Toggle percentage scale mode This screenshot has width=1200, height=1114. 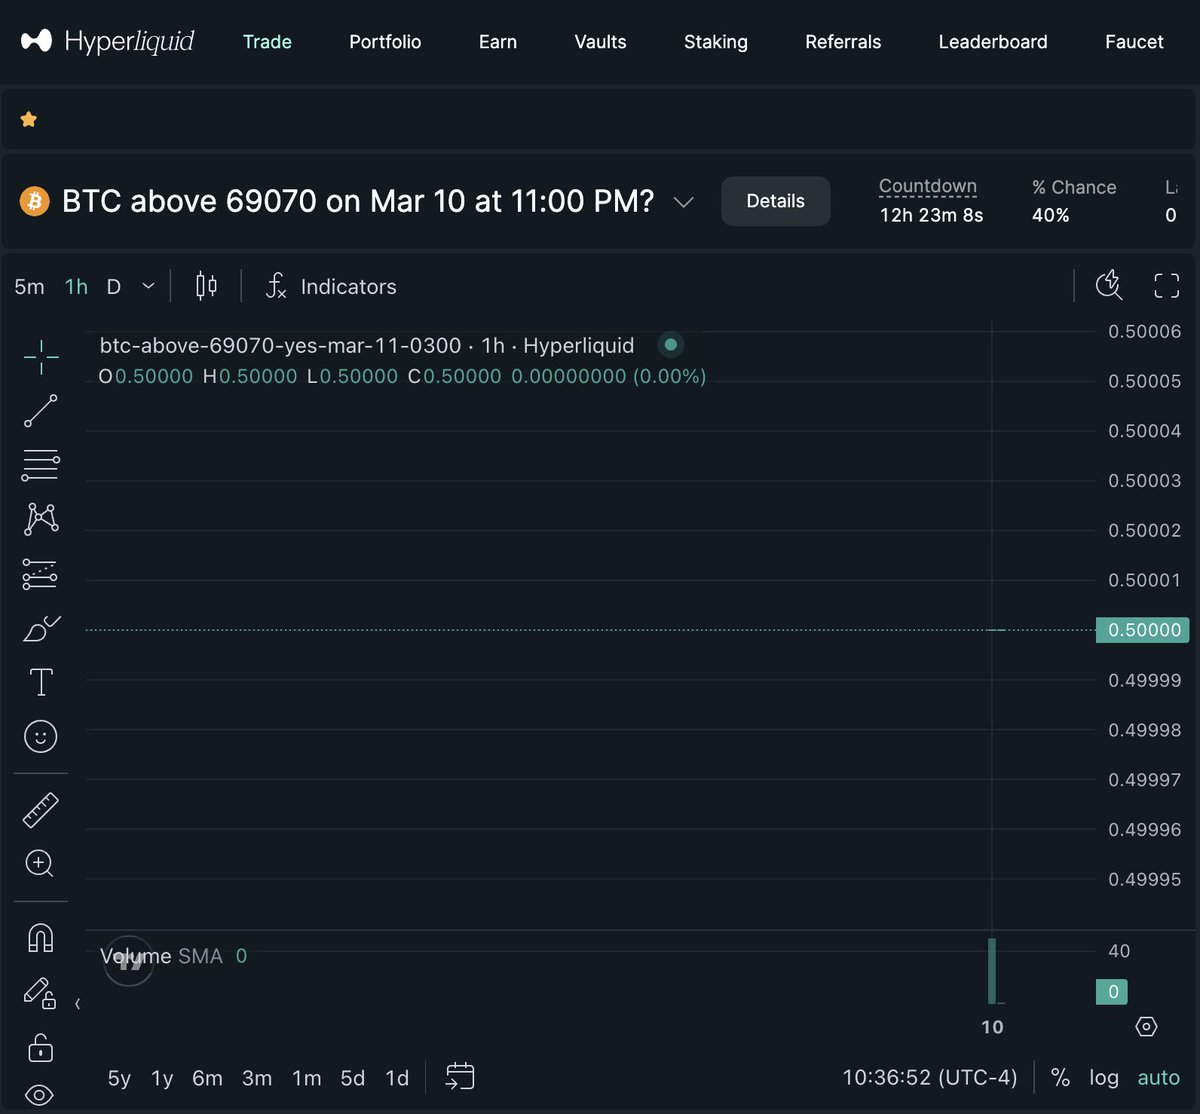tap(1060, 1078)
